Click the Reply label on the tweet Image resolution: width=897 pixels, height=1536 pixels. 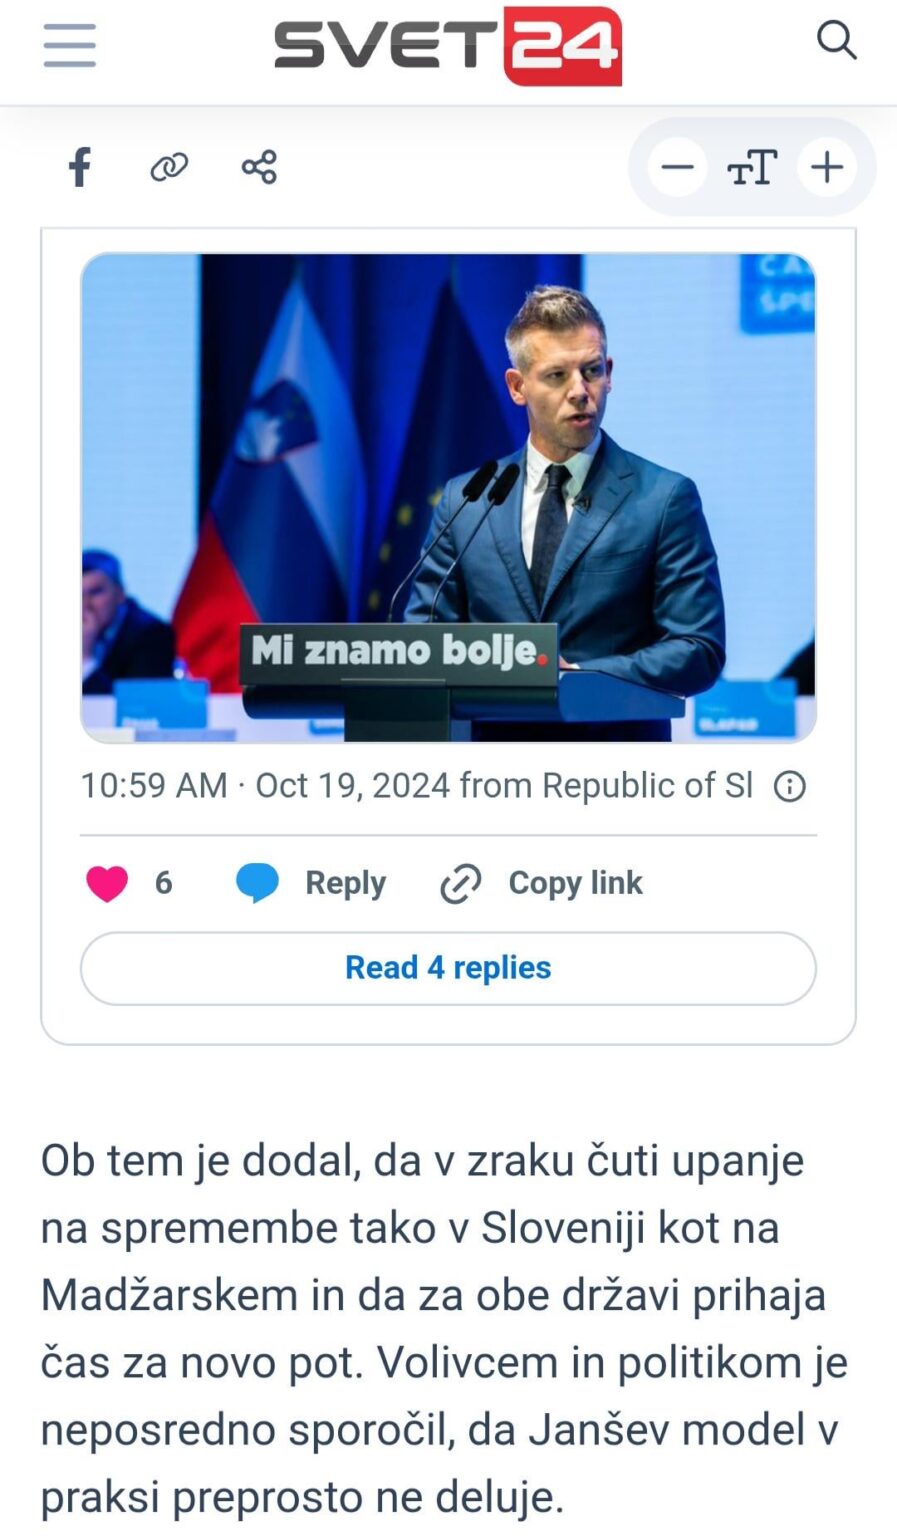(344, 883)
